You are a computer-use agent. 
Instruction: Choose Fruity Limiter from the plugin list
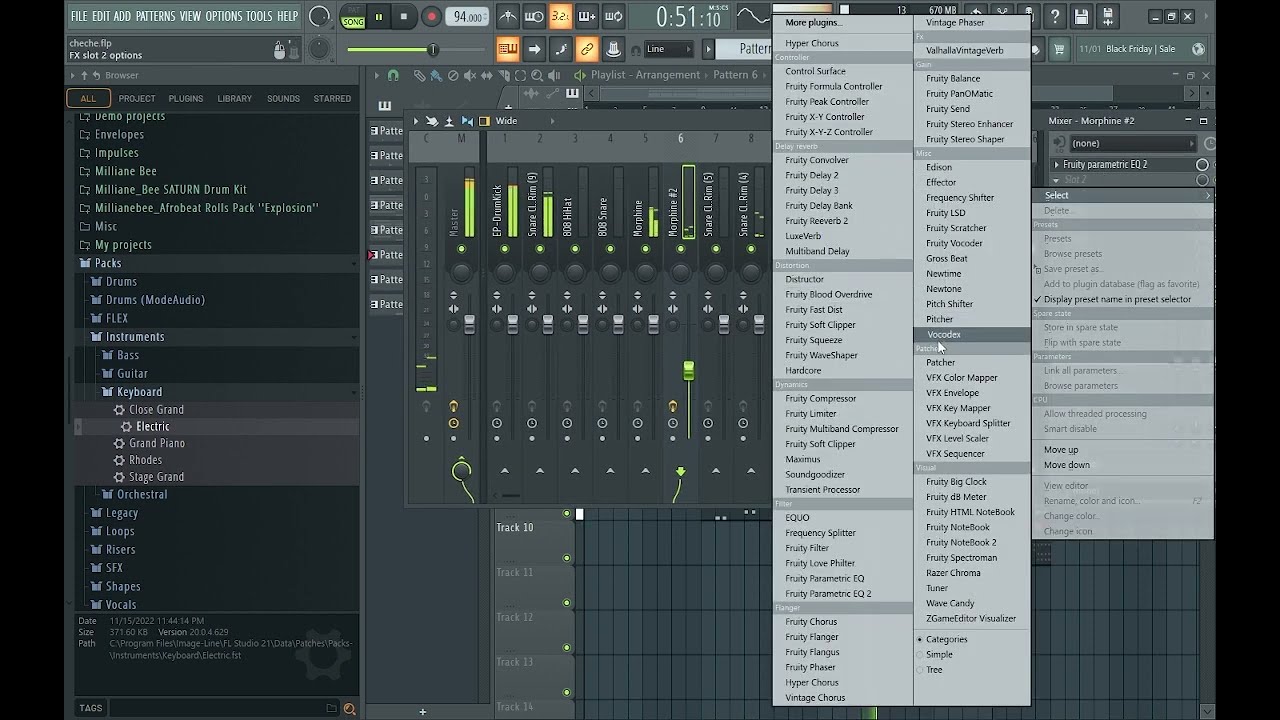pos(811,414)
